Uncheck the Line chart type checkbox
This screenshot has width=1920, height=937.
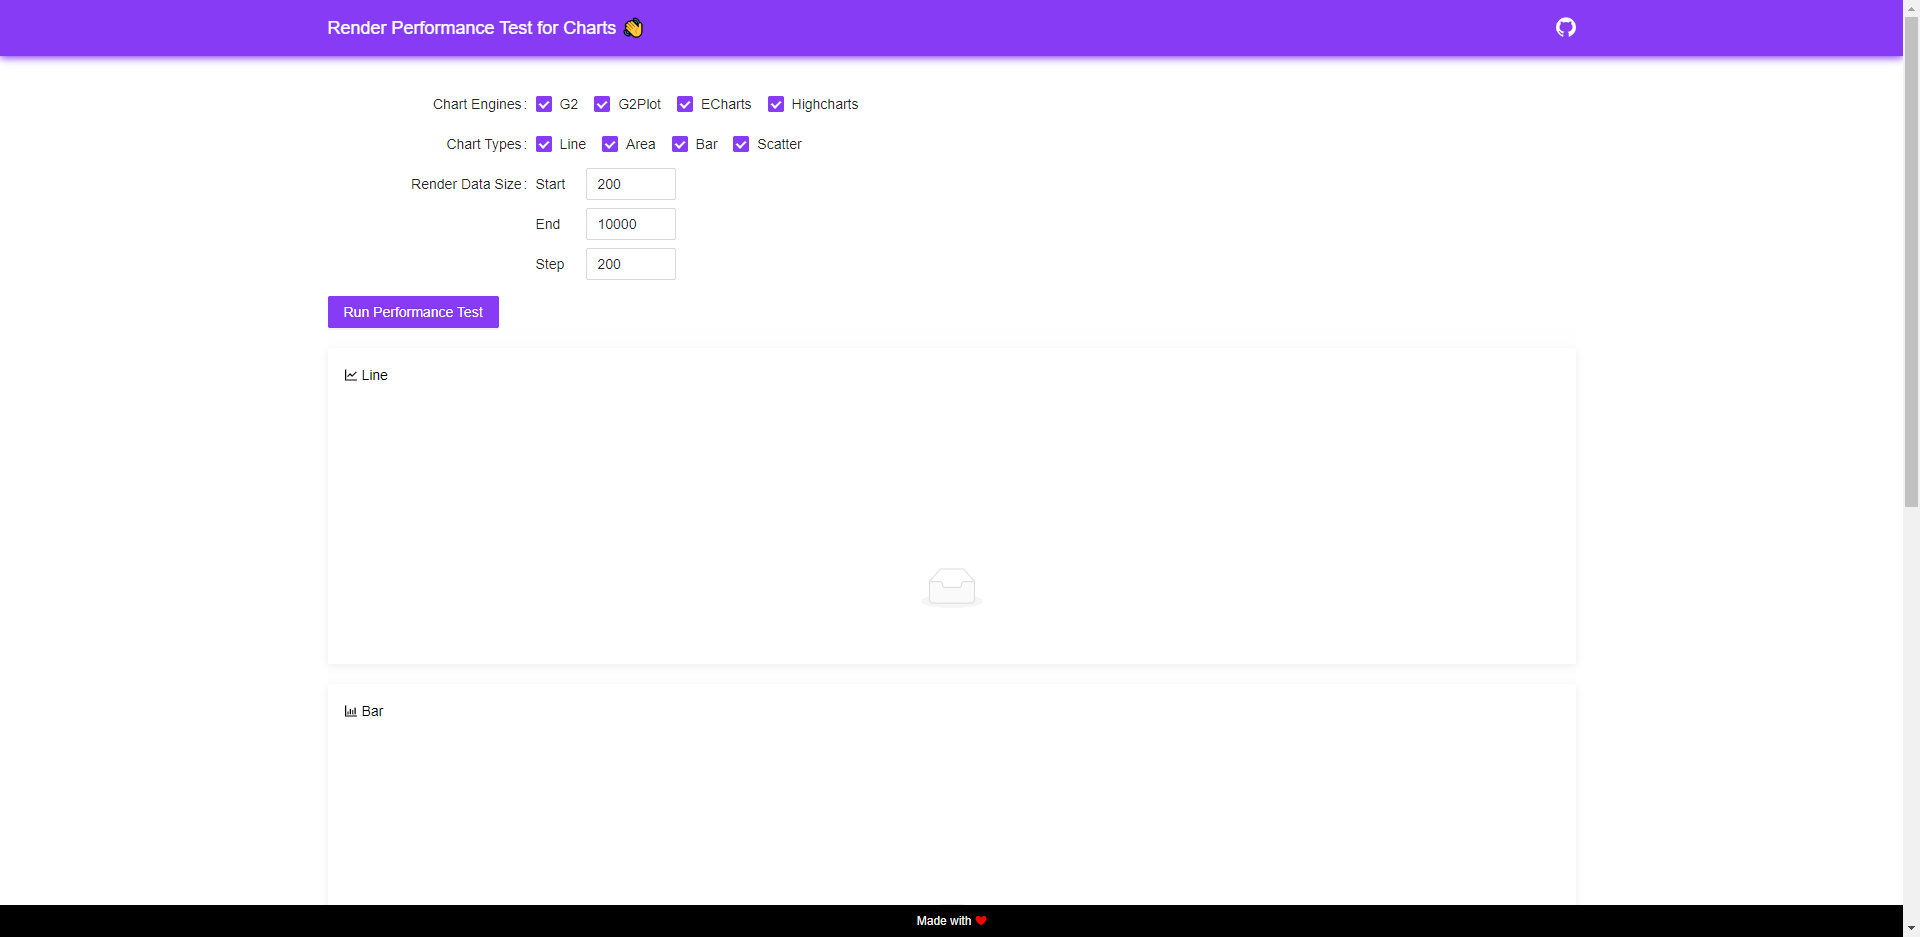tap(544, 144)
